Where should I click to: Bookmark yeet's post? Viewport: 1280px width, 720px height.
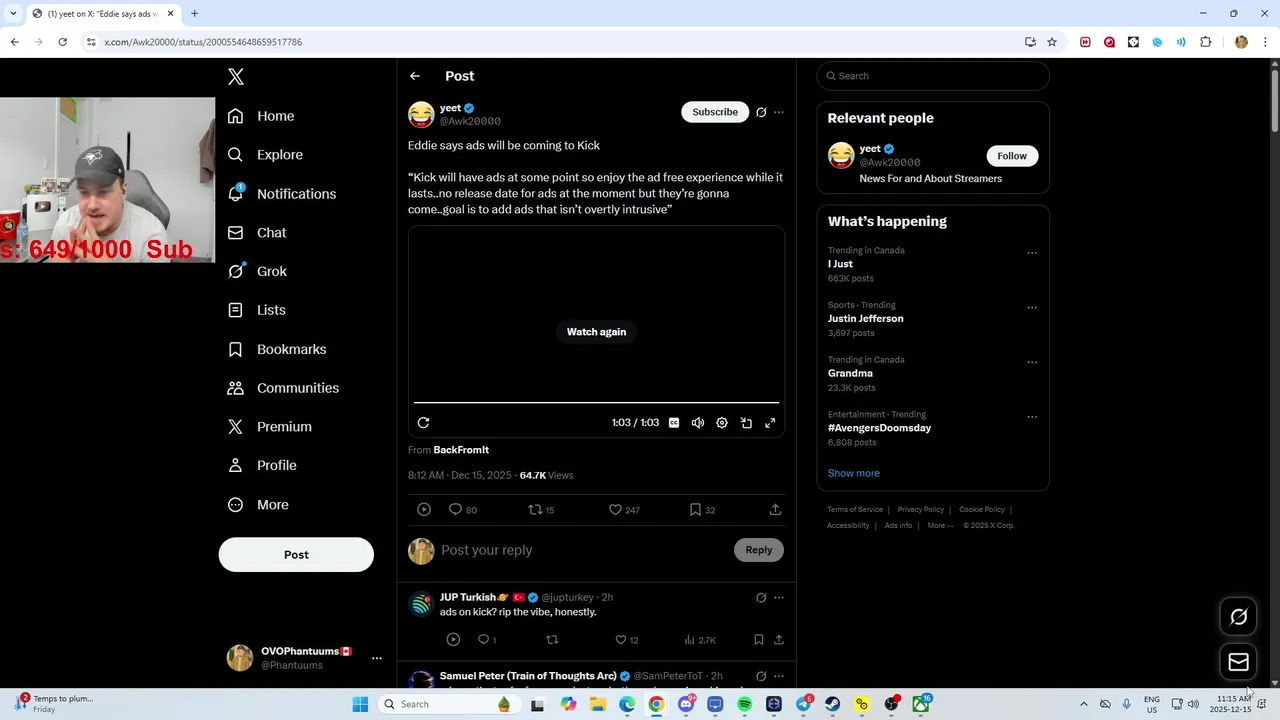point(702,510)
